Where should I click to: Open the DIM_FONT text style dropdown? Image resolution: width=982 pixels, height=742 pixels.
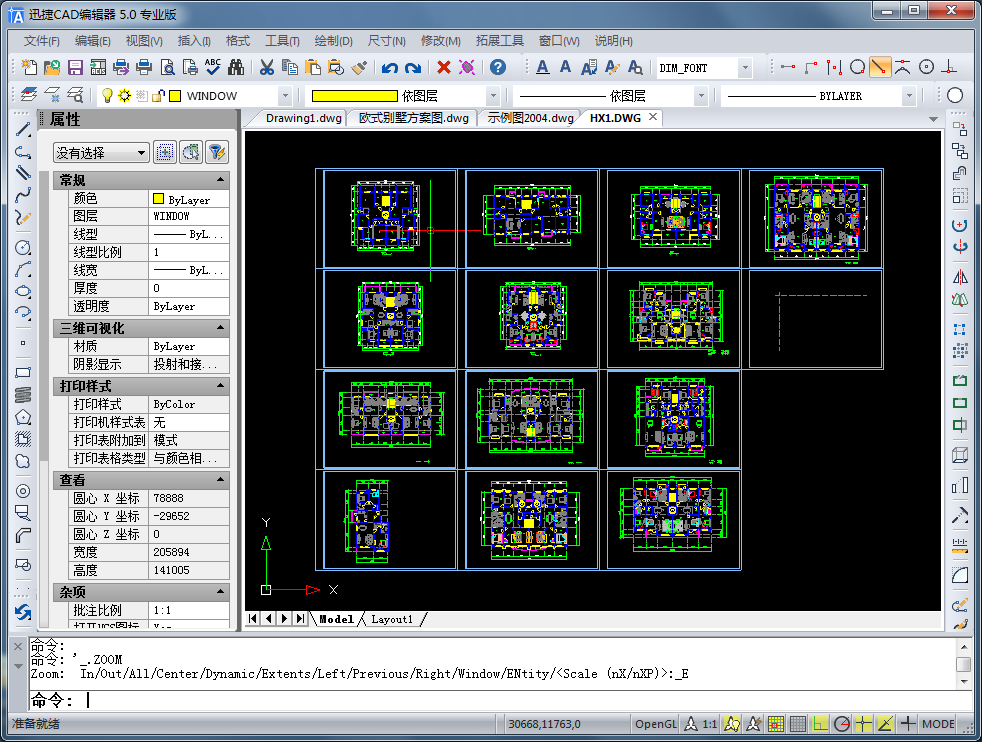(x=745, y=68)
